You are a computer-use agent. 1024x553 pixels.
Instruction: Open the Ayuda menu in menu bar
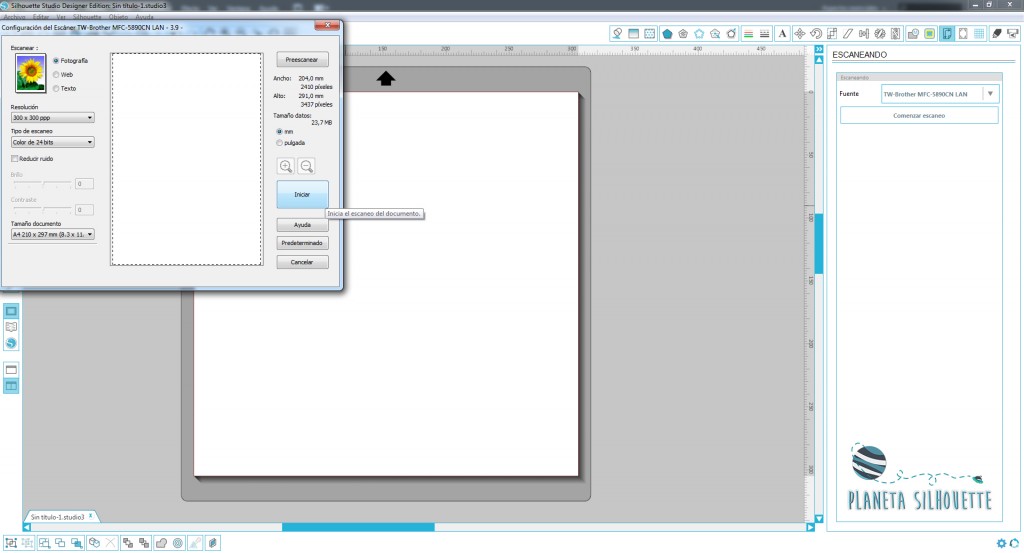point(144,16)
